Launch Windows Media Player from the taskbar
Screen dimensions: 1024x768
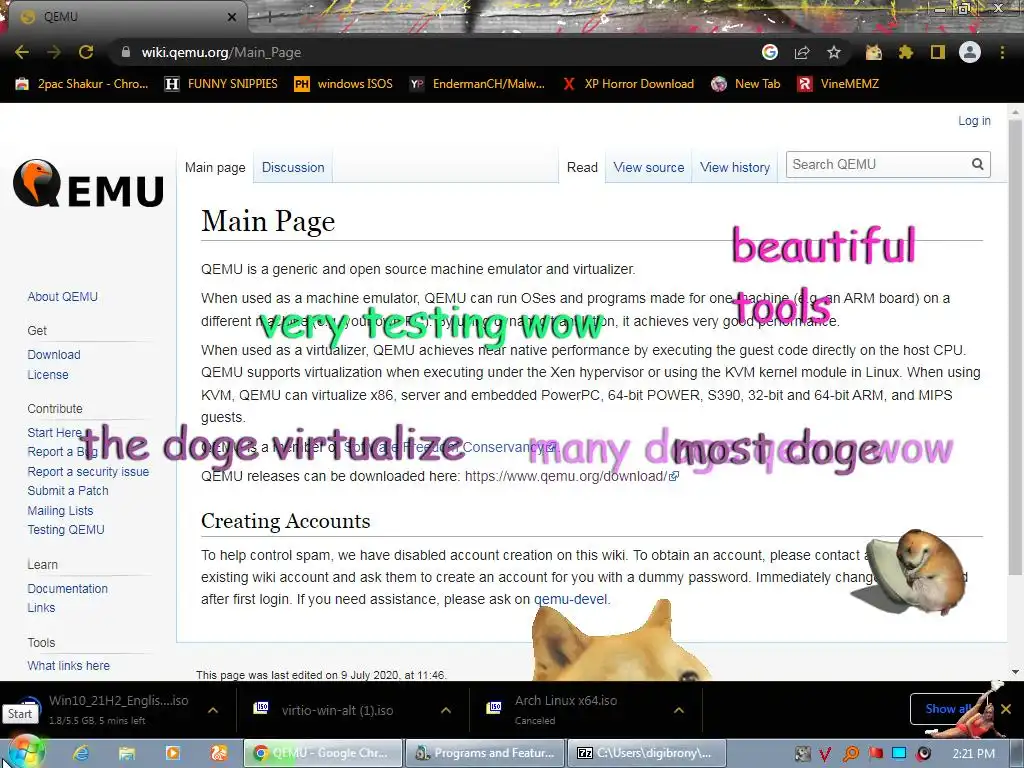pos(172,753)
